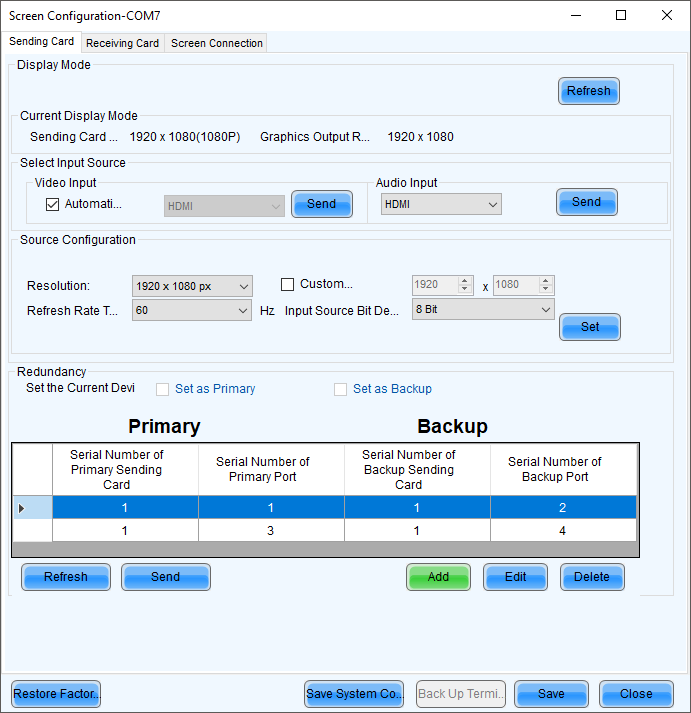Expand the Audio Input HDMI dropdown
This screenshot has height=713, width=691.
tap(441, 204)
